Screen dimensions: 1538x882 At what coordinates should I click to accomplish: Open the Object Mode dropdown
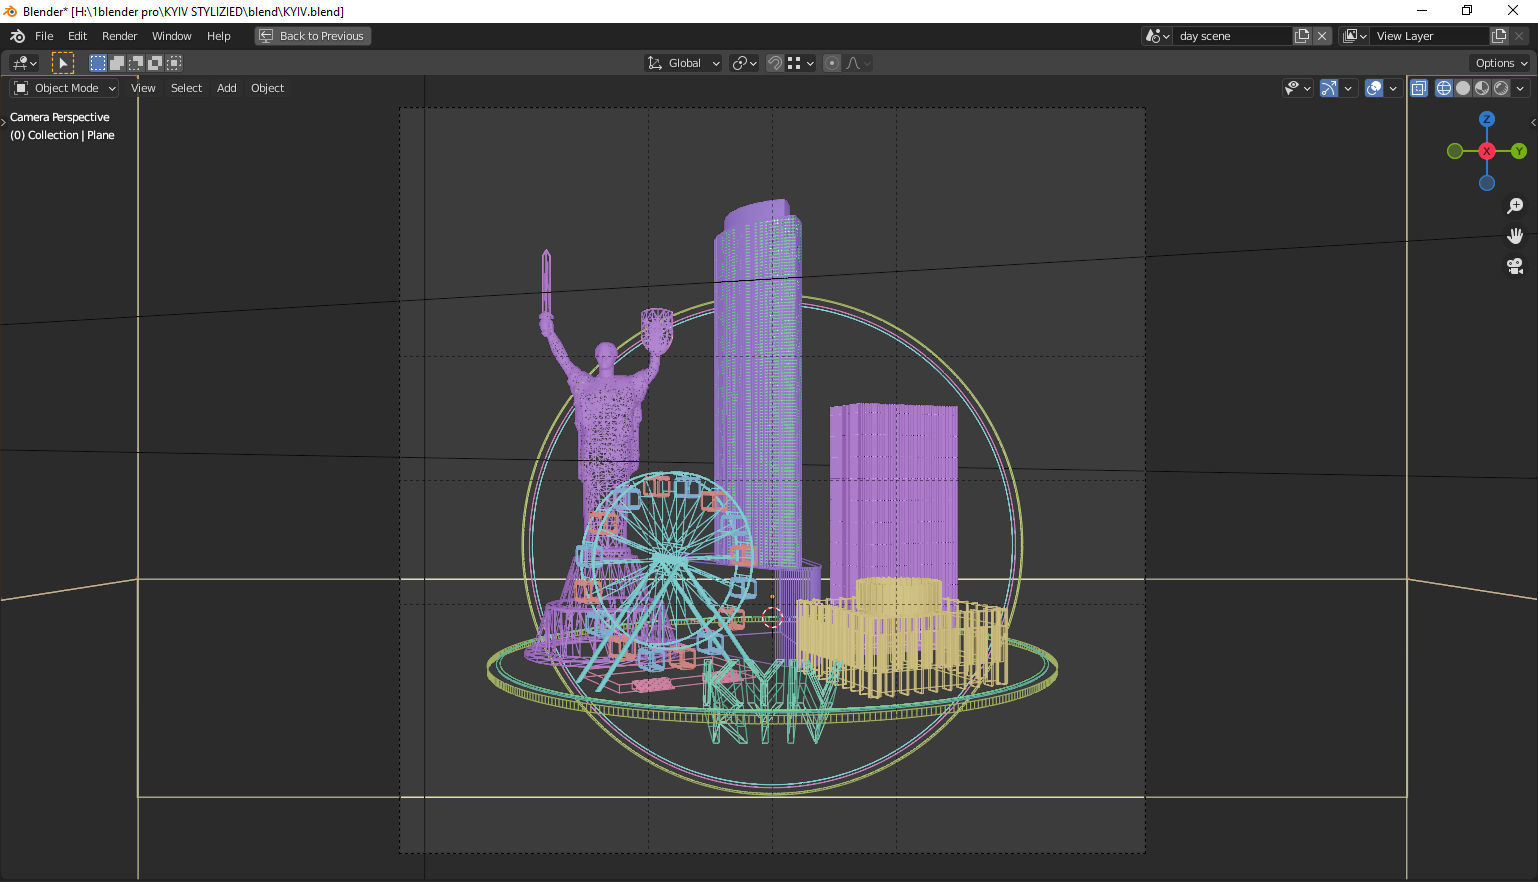click(x=65, y=88)
